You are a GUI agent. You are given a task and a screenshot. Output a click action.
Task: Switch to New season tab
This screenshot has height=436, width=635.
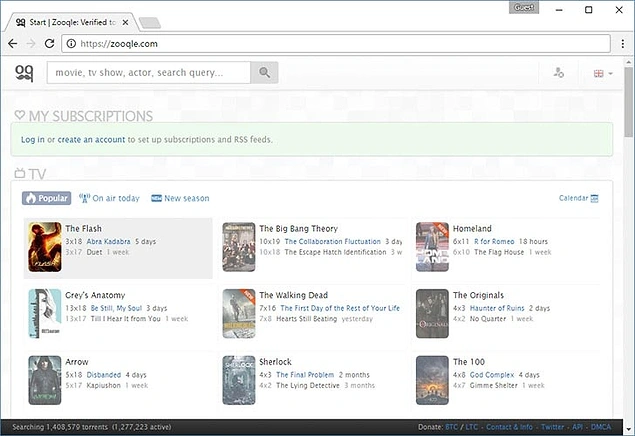pyautogui.click(x=180, y=198)
